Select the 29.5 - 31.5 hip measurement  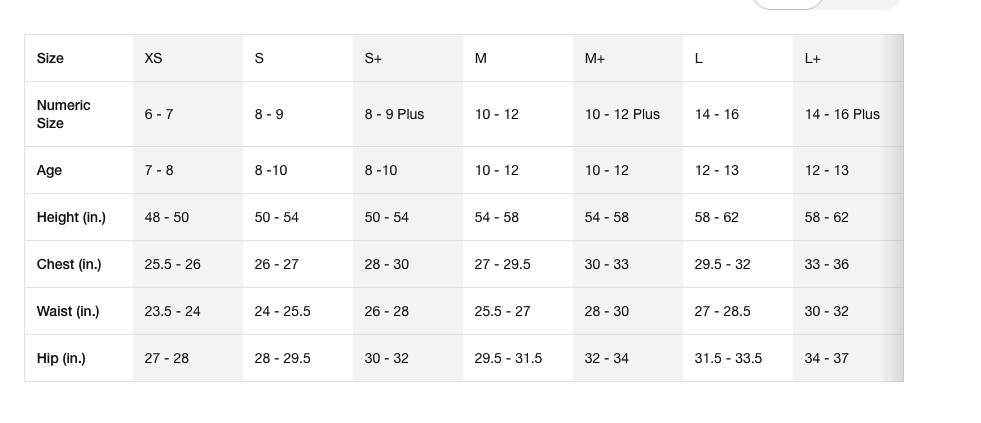pos(509,358)
